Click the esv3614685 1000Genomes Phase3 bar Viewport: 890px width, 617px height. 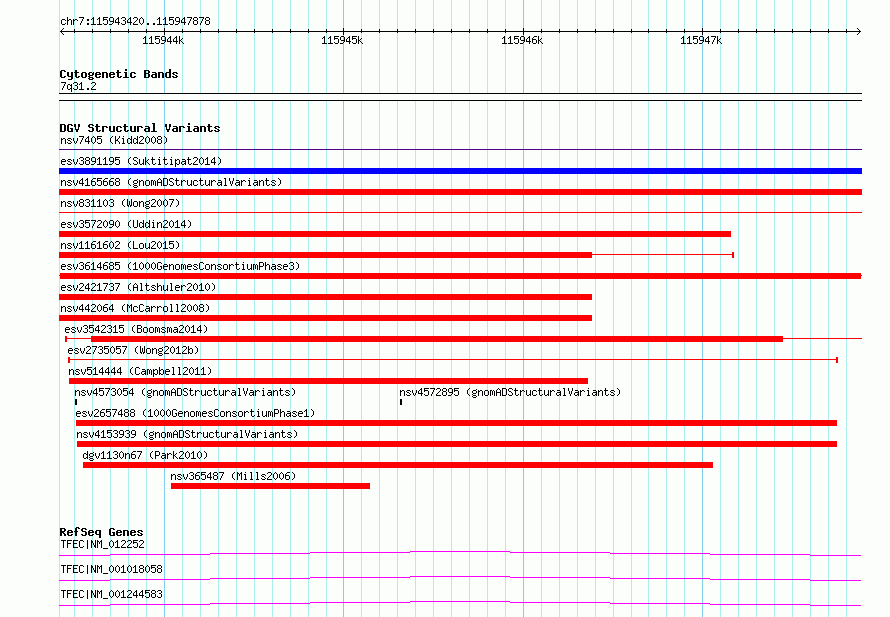click(460, 276)
